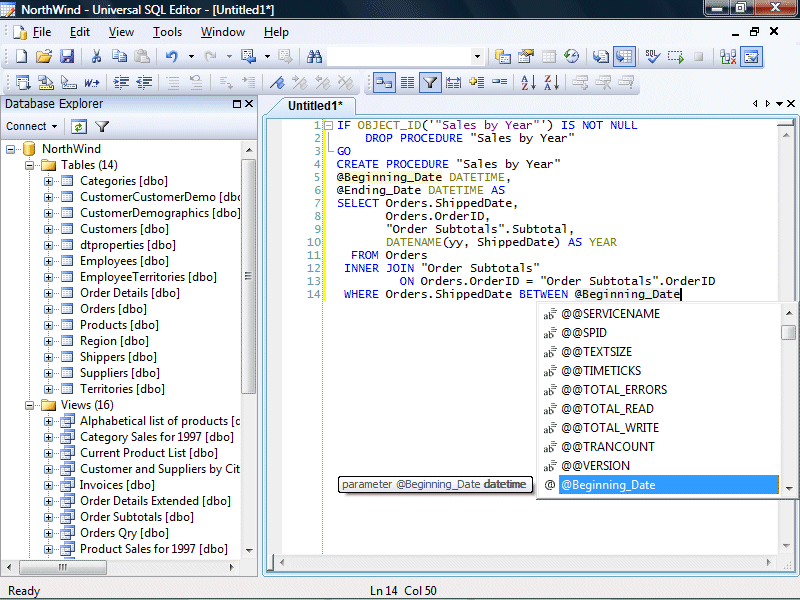Image resolution: width=800 pixels, height=600 pixels.
Task: Expand the Invoices [dbo] view
Action: pyautogui.click(x=48, y=485)
